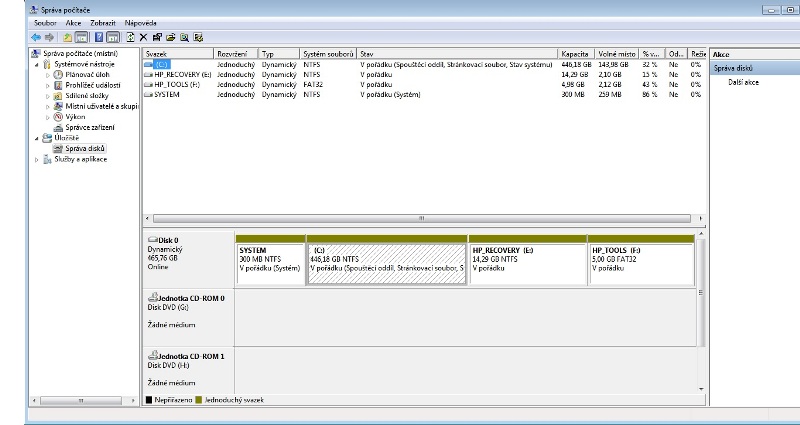The width and height of the screenshot is (800, 425).
Task: Expand the Plánovač úloh tree node
Action: pos(48,75)
